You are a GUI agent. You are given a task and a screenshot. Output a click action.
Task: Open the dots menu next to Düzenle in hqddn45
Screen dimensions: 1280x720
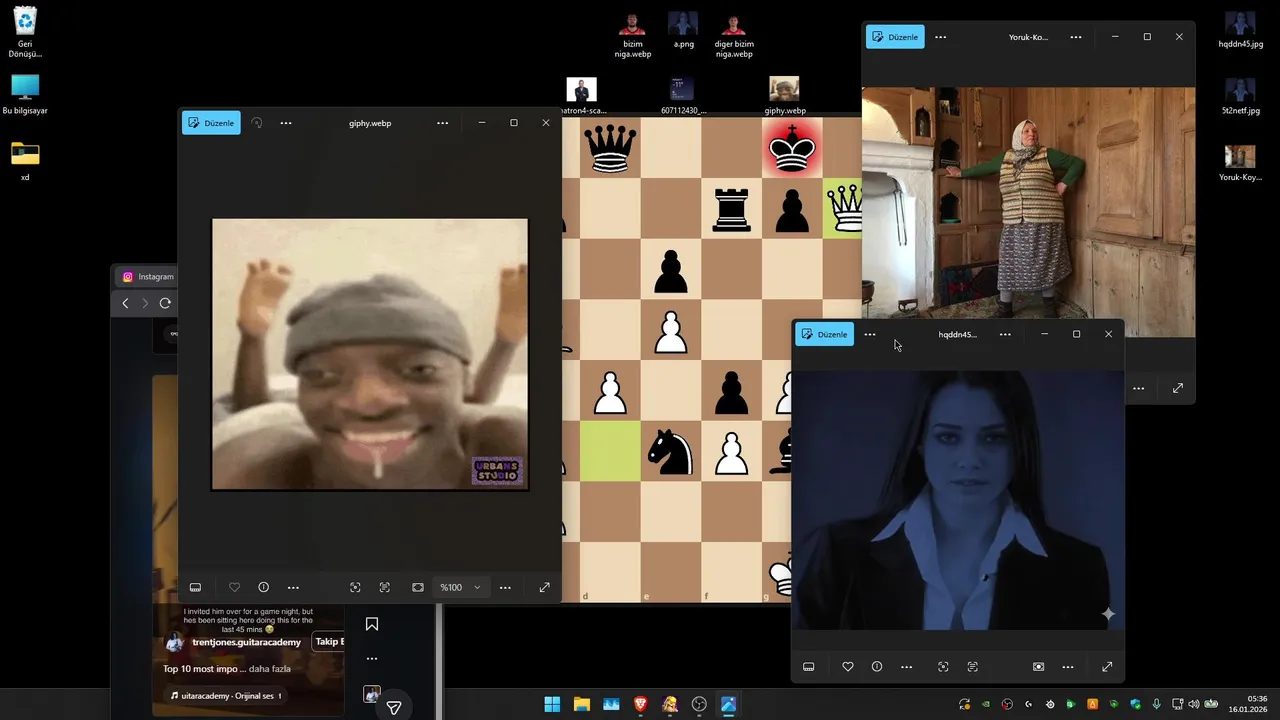click(870, 334)
